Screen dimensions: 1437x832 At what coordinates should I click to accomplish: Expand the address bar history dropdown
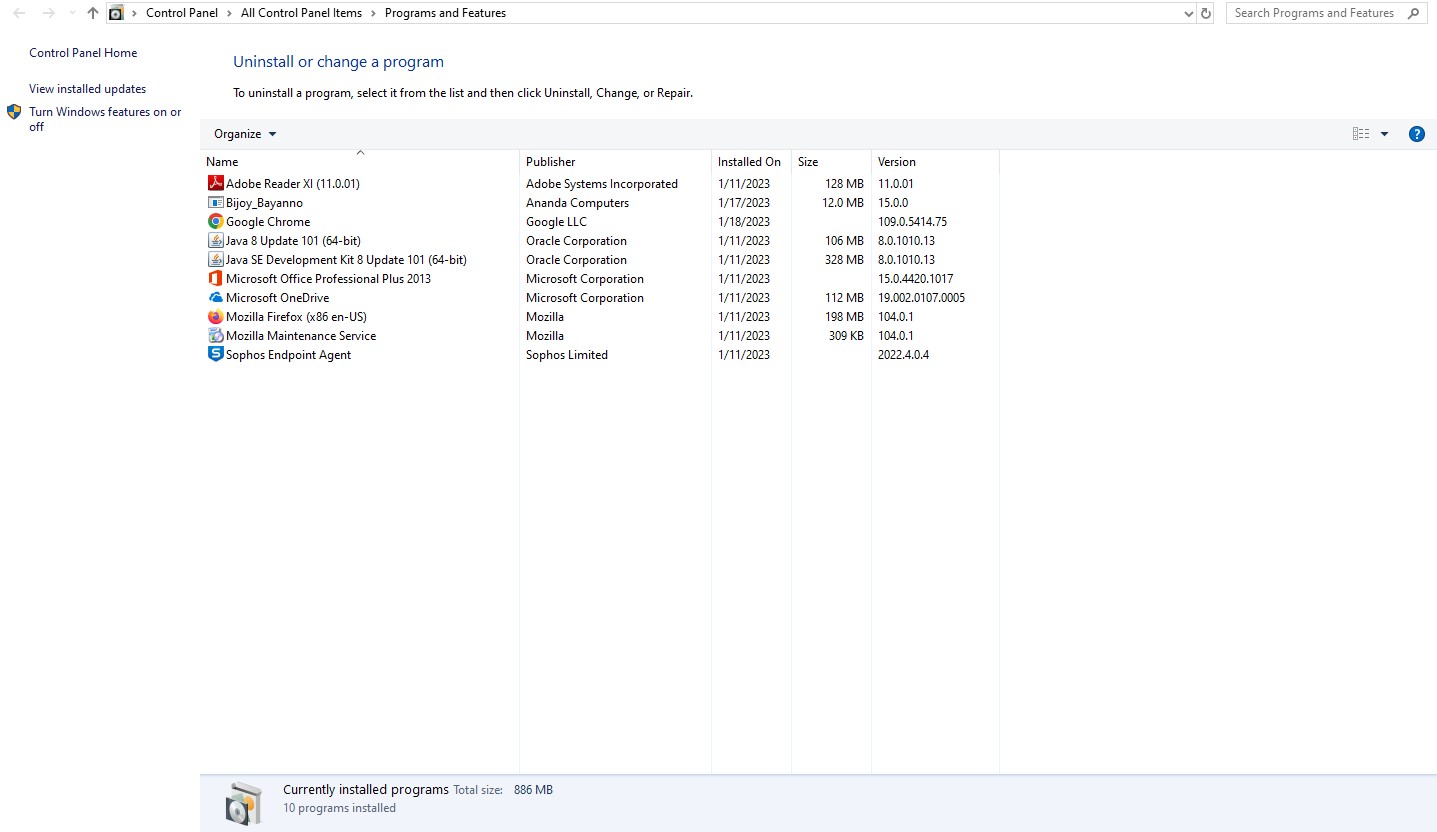1188,13
